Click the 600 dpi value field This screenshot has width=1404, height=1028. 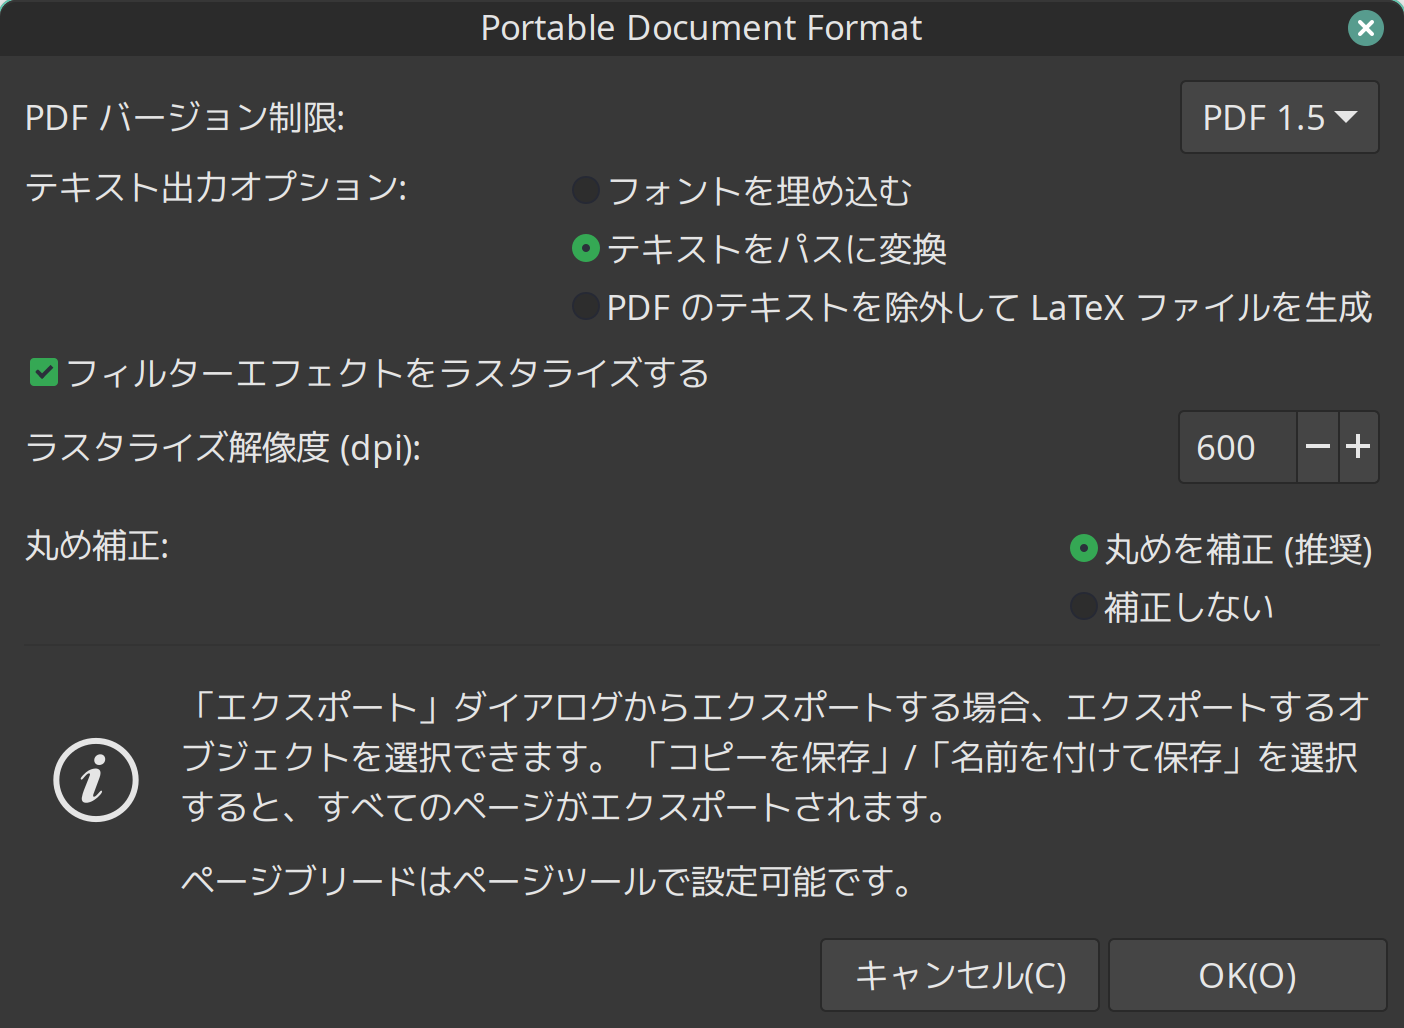1236,447
